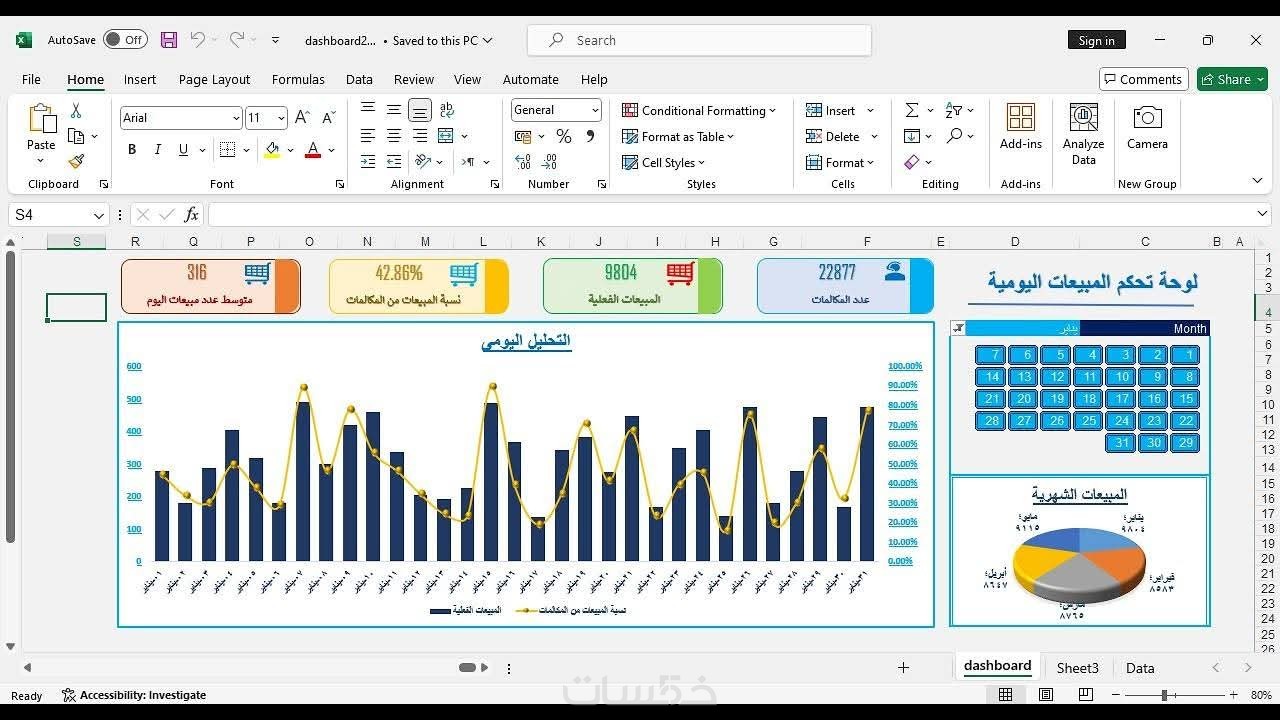Toggle Bold formatting
Screen dimensions: 1280x720
(x=132, y=150)
